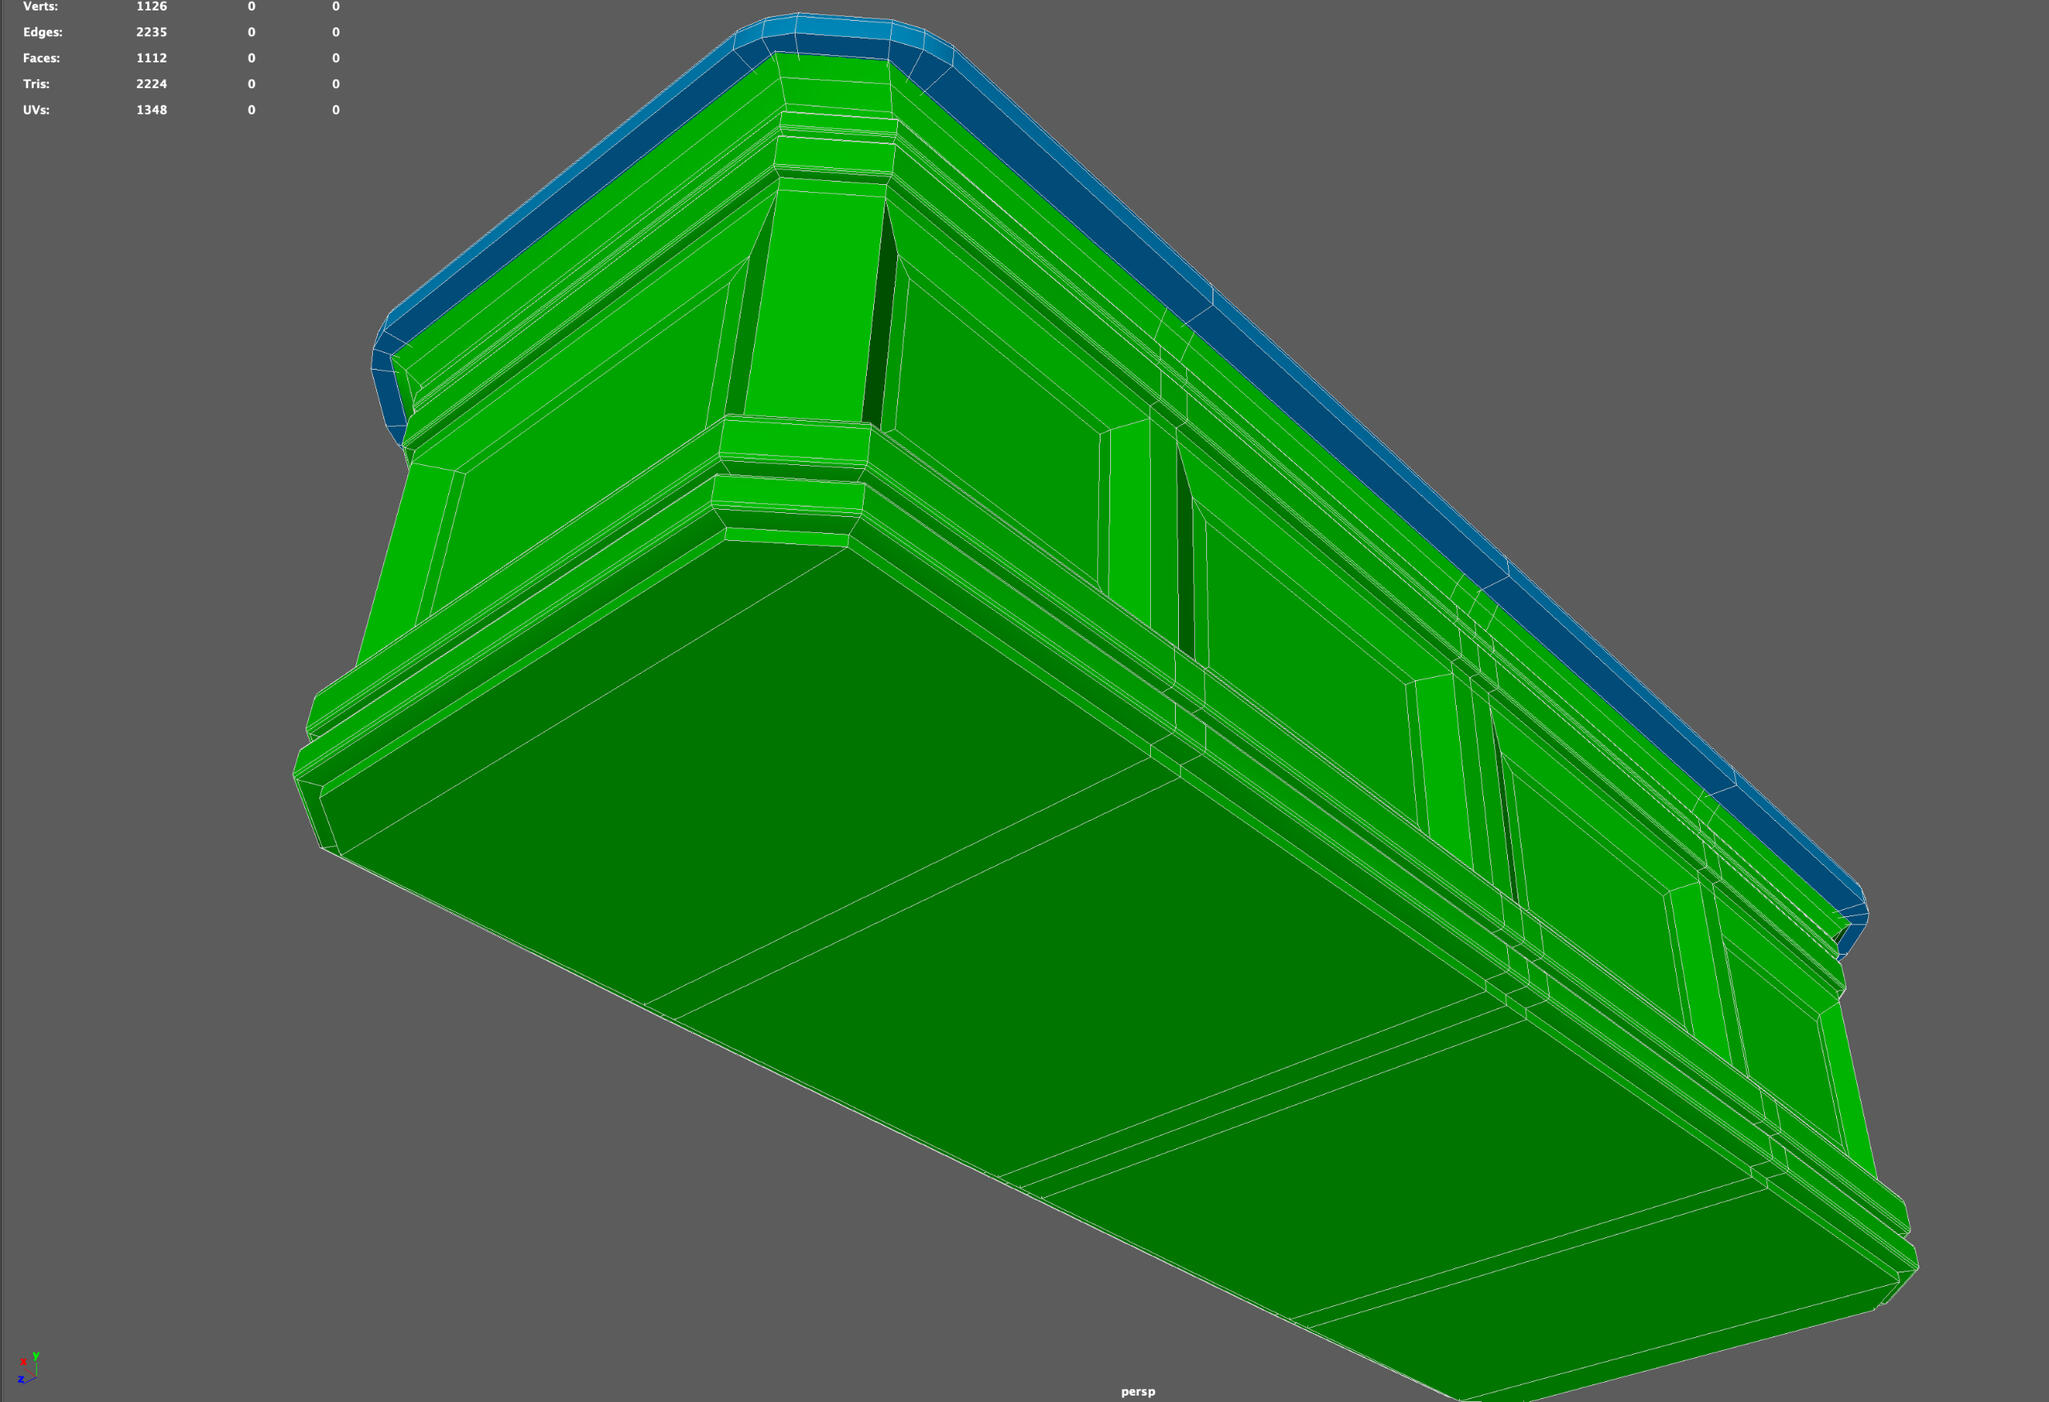Click the Y axis on the orientation gizmo
2049x1402 pixels.
coord(36,1355)
